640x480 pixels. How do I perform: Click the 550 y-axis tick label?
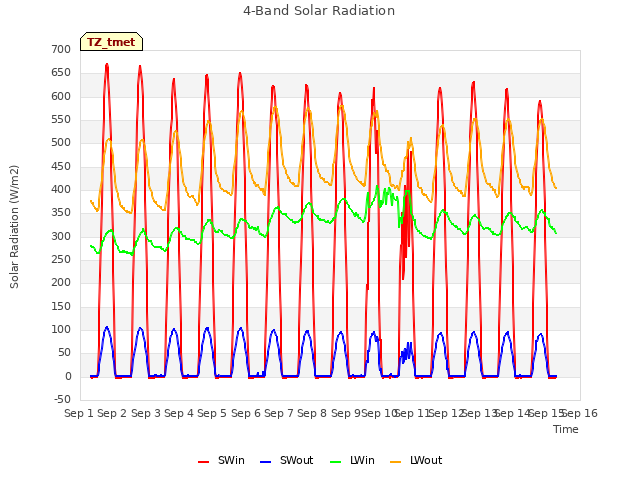61,120
